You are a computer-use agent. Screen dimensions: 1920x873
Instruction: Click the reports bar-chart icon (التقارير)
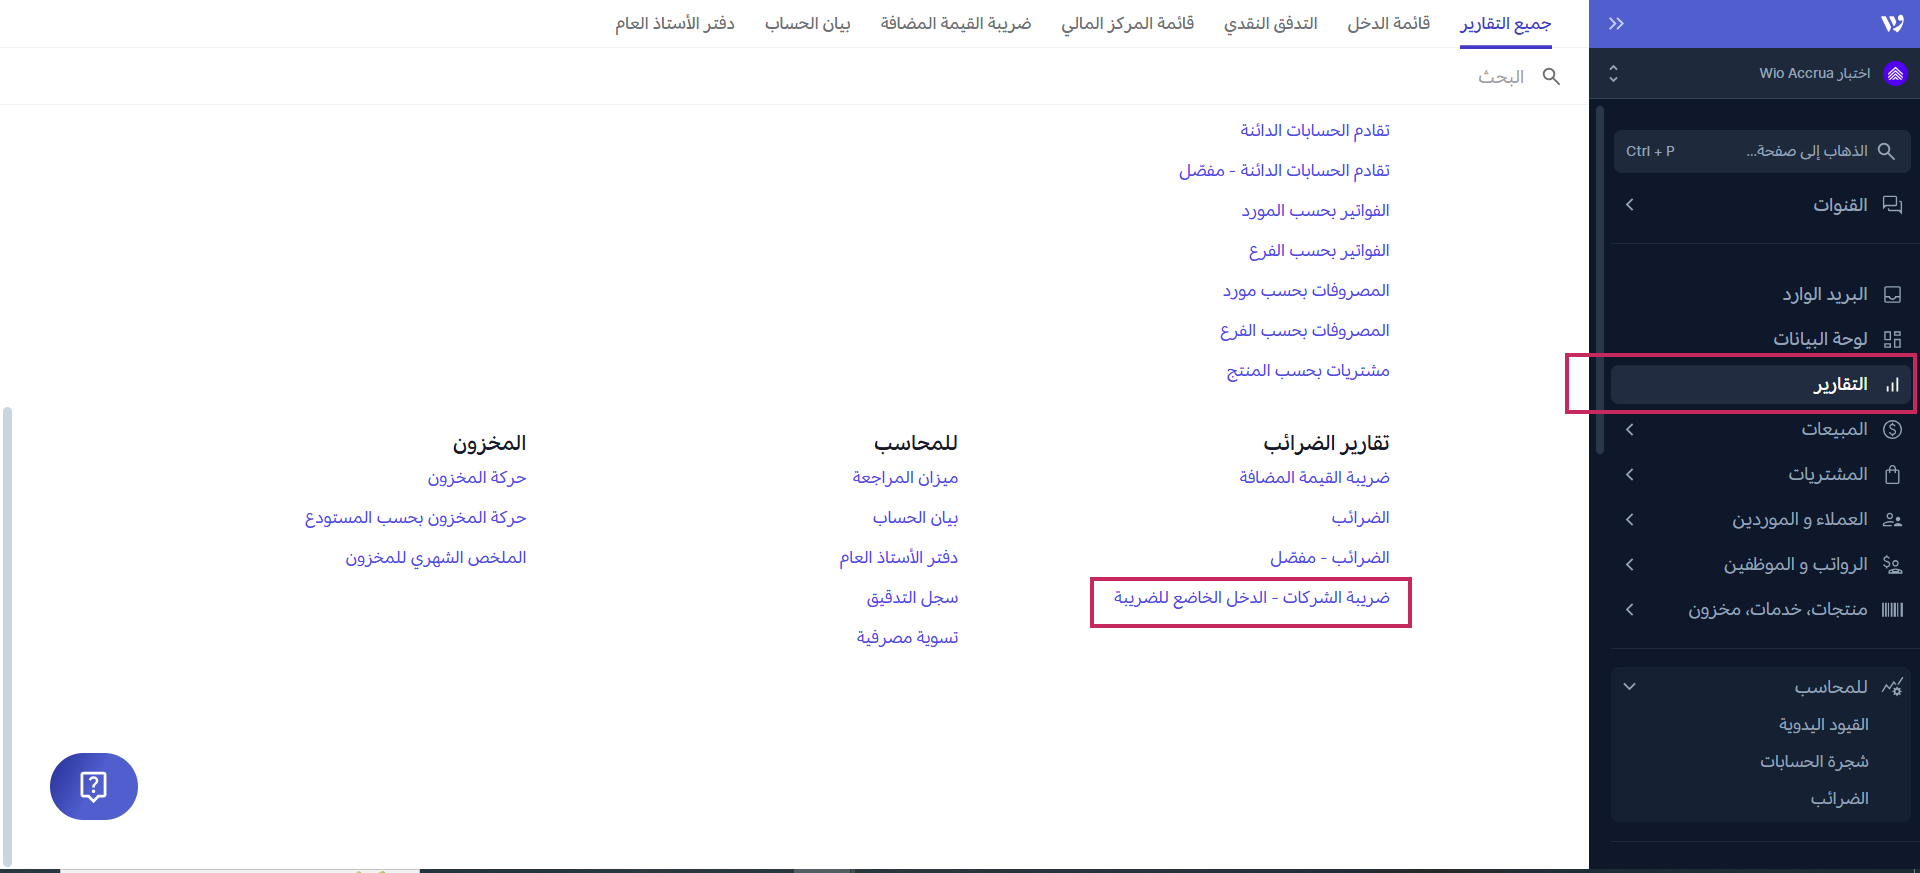point(1892,385)
